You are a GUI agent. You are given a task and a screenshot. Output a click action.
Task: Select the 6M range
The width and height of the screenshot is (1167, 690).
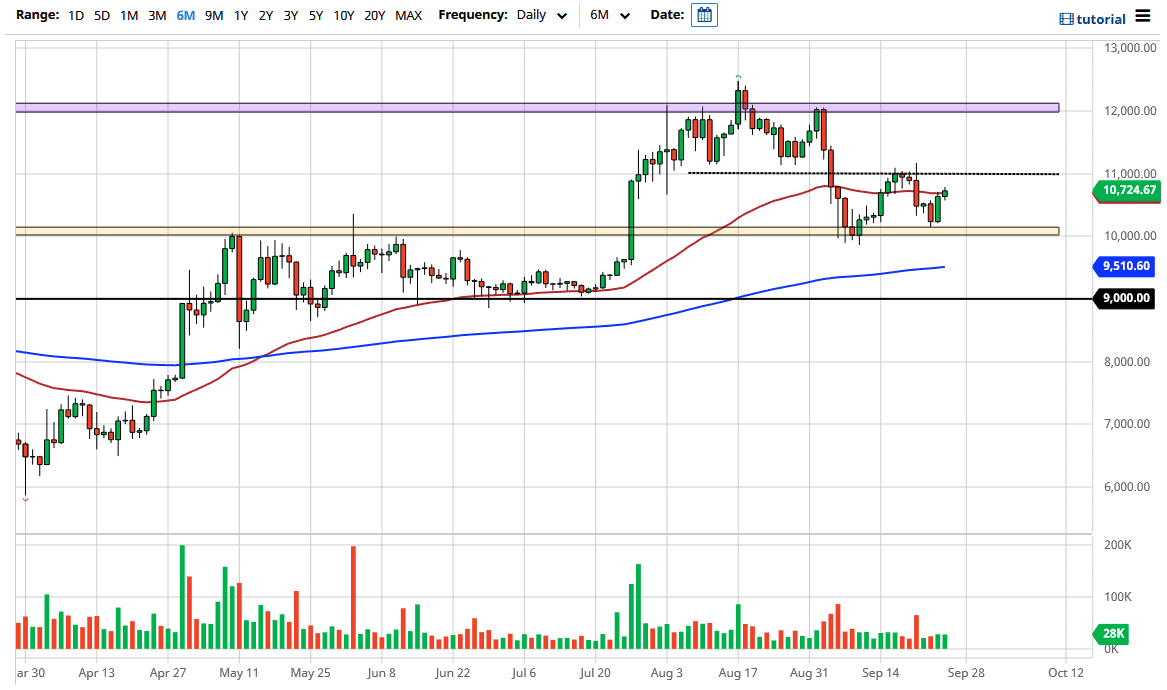pos(185,15)
